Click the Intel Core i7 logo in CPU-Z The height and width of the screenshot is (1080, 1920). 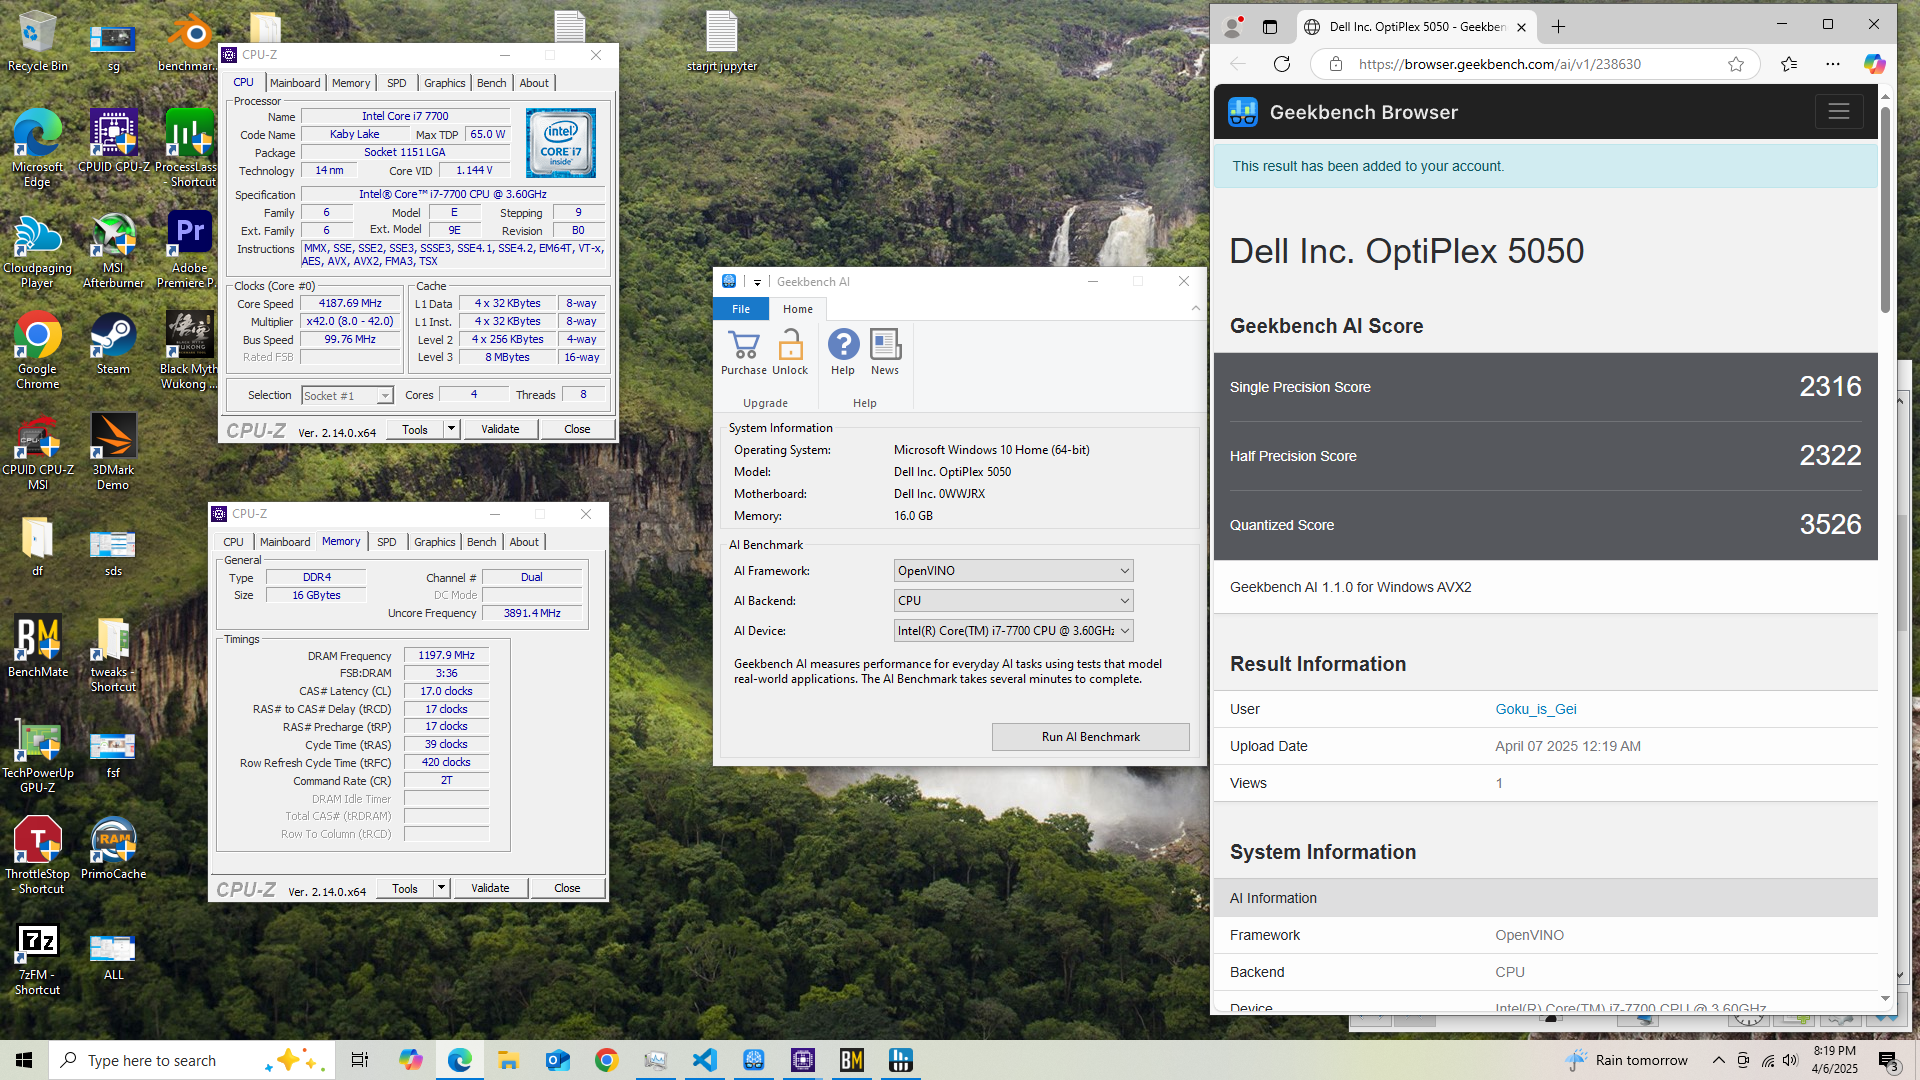click(561, 143)
